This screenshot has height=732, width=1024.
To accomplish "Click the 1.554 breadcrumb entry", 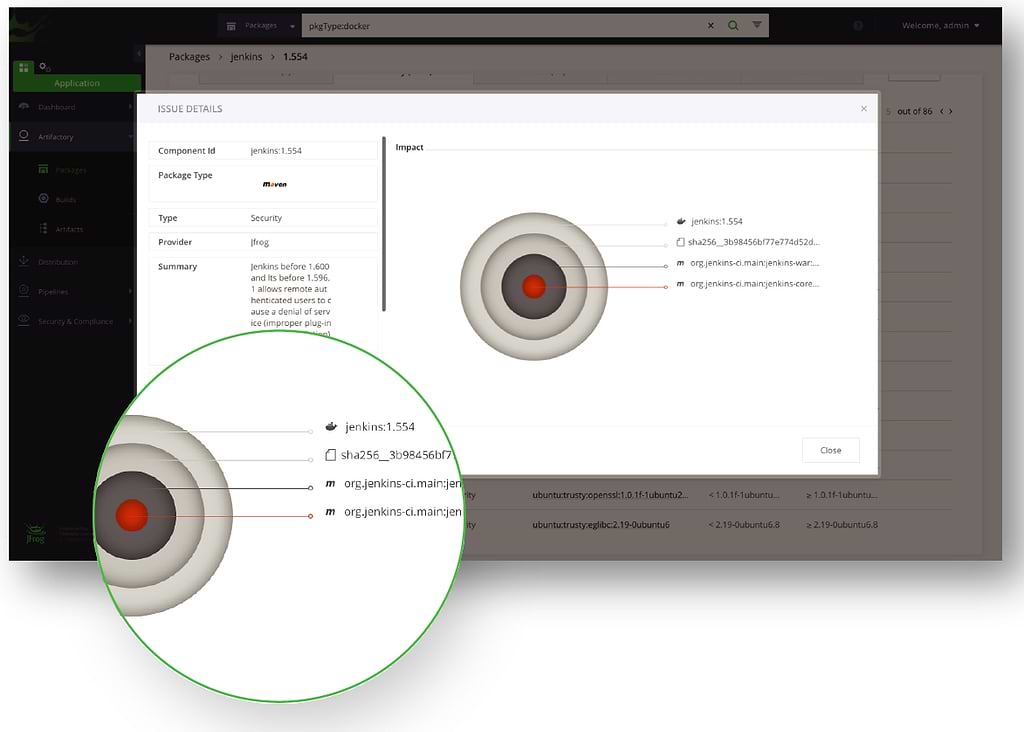I will point(295,57).
